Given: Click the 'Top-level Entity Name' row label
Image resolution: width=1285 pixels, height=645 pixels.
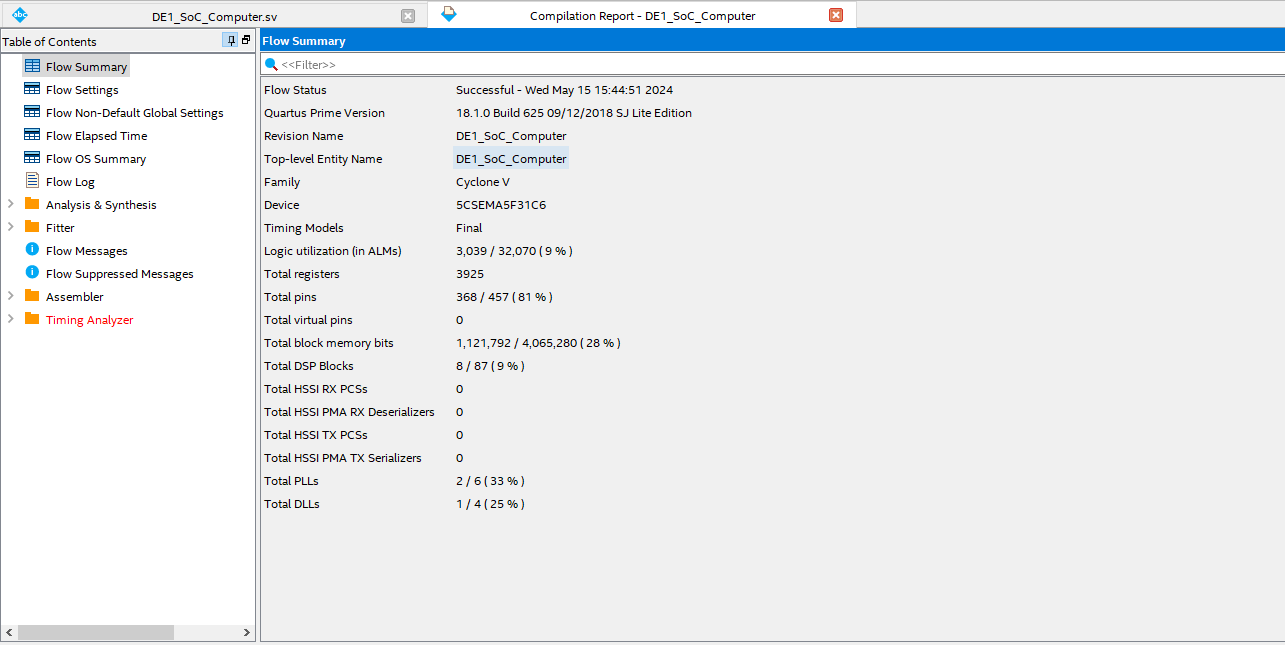Looking at the screenshot, I should [x=323, y=159].
